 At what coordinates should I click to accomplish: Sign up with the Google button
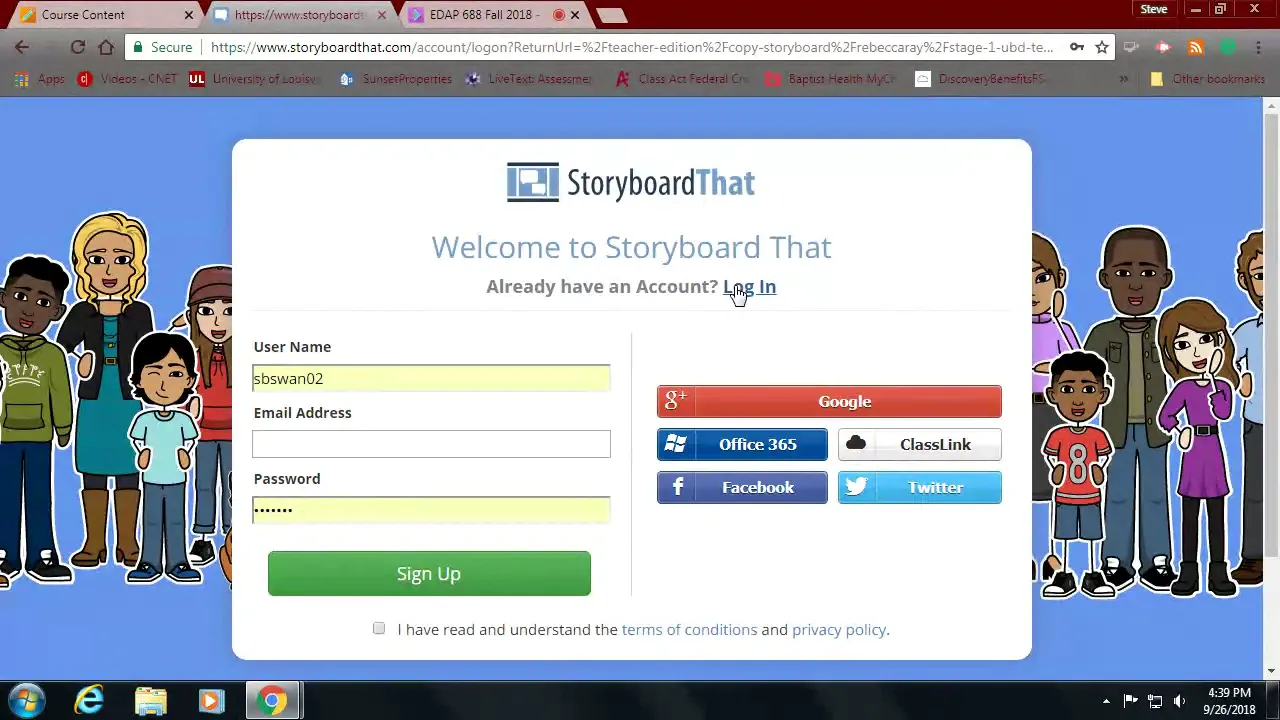829,401
